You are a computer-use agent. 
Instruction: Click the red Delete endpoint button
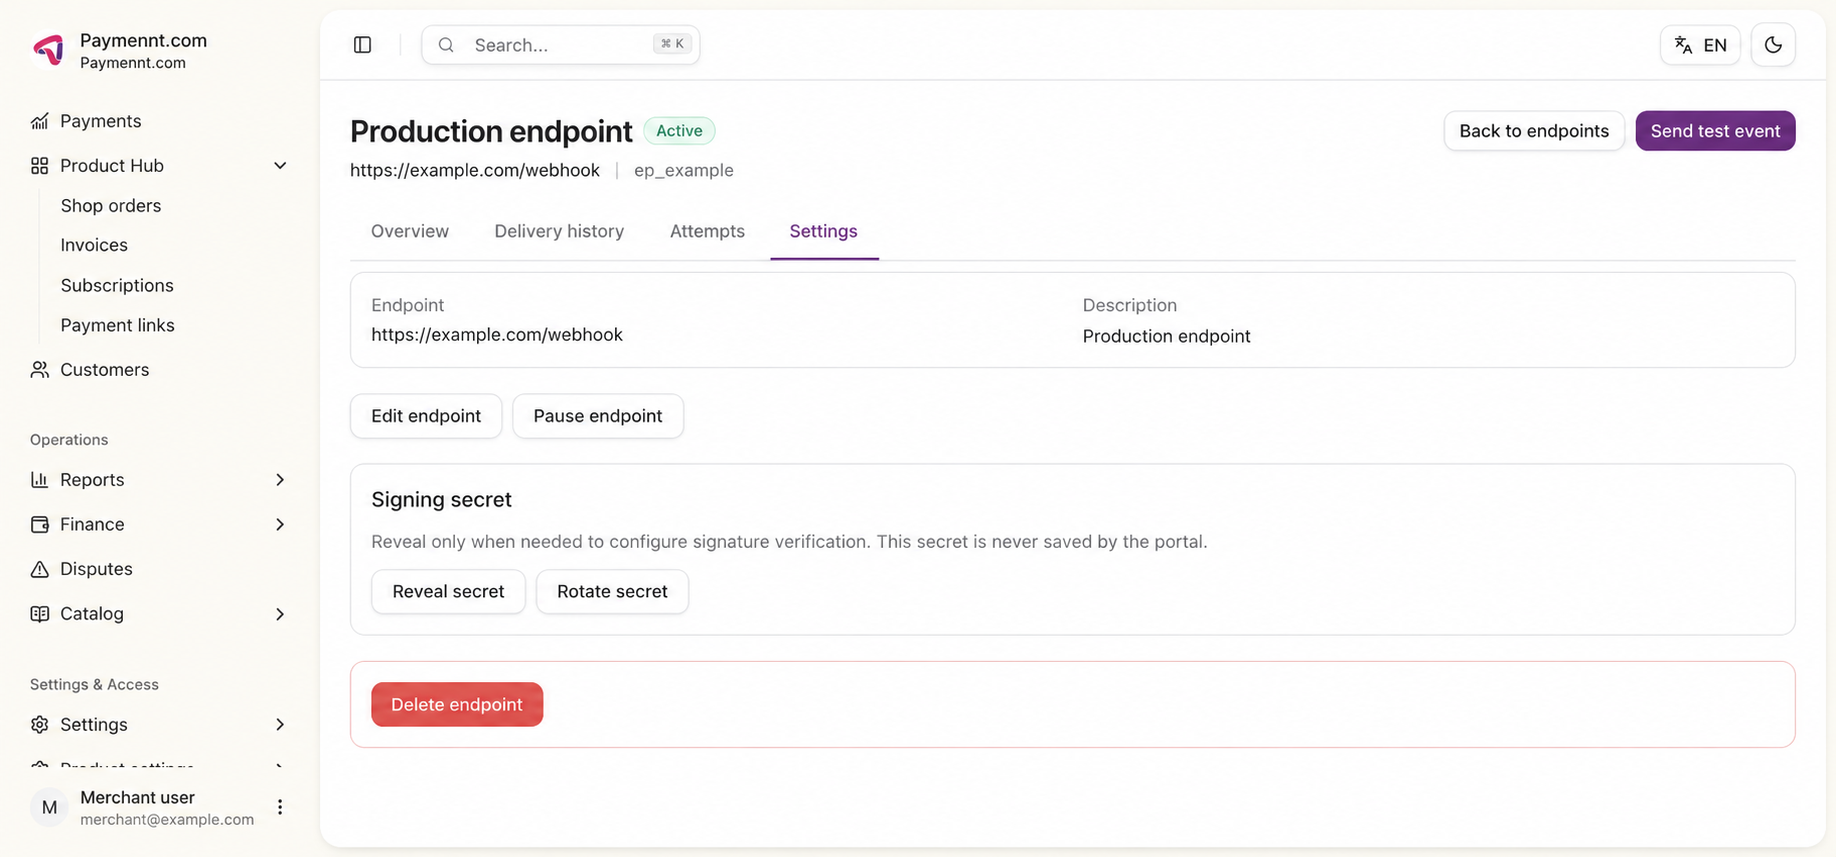click(x=457, y=705)
